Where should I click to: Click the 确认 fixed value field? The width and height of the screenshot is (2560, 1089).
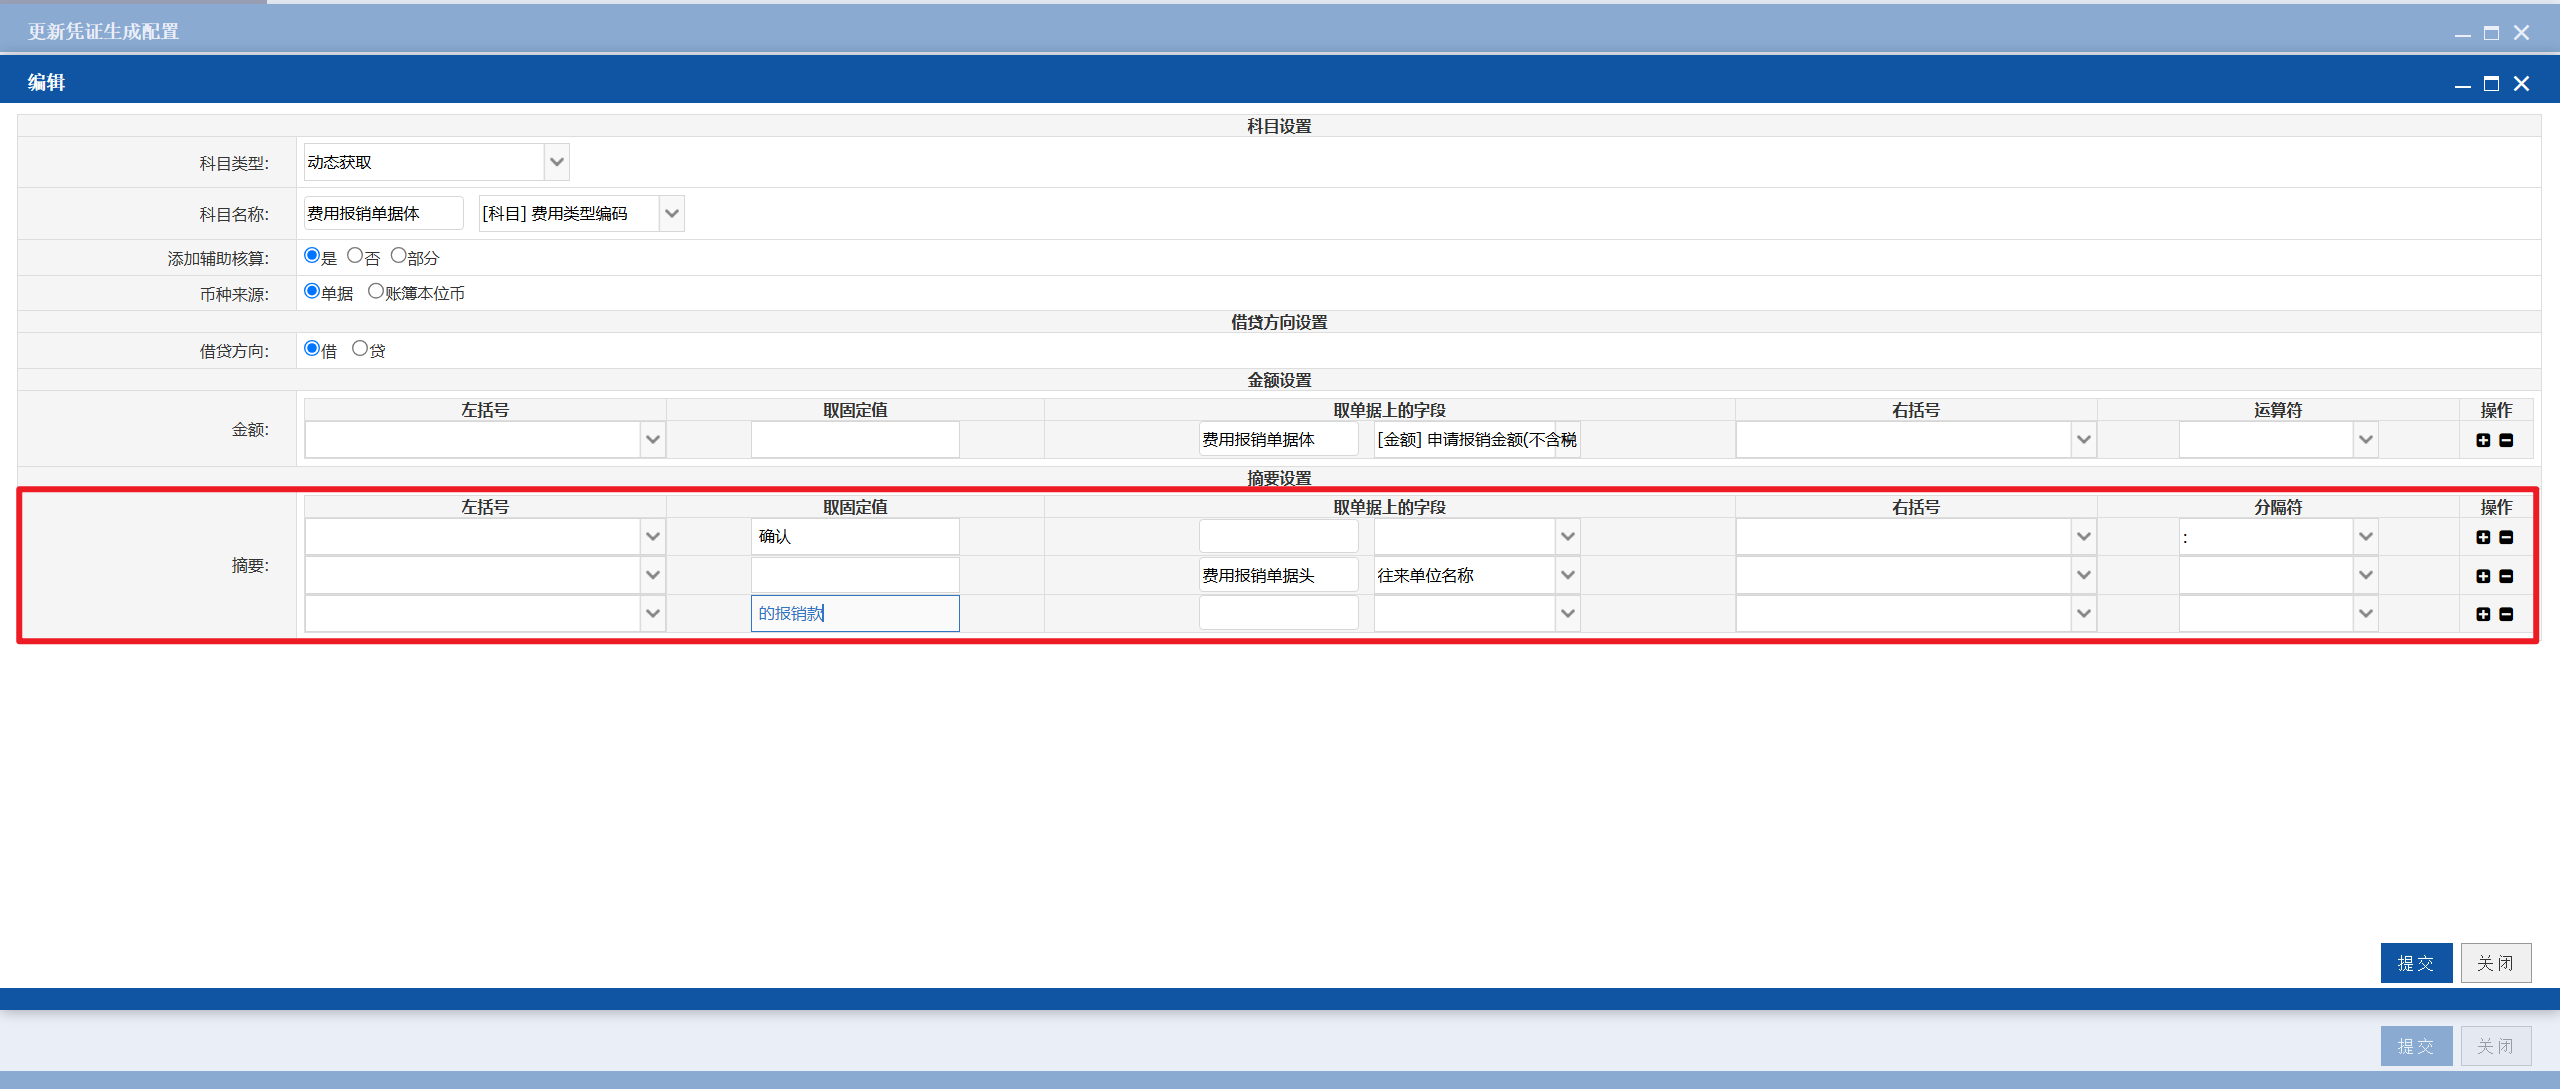coord(855,537)
